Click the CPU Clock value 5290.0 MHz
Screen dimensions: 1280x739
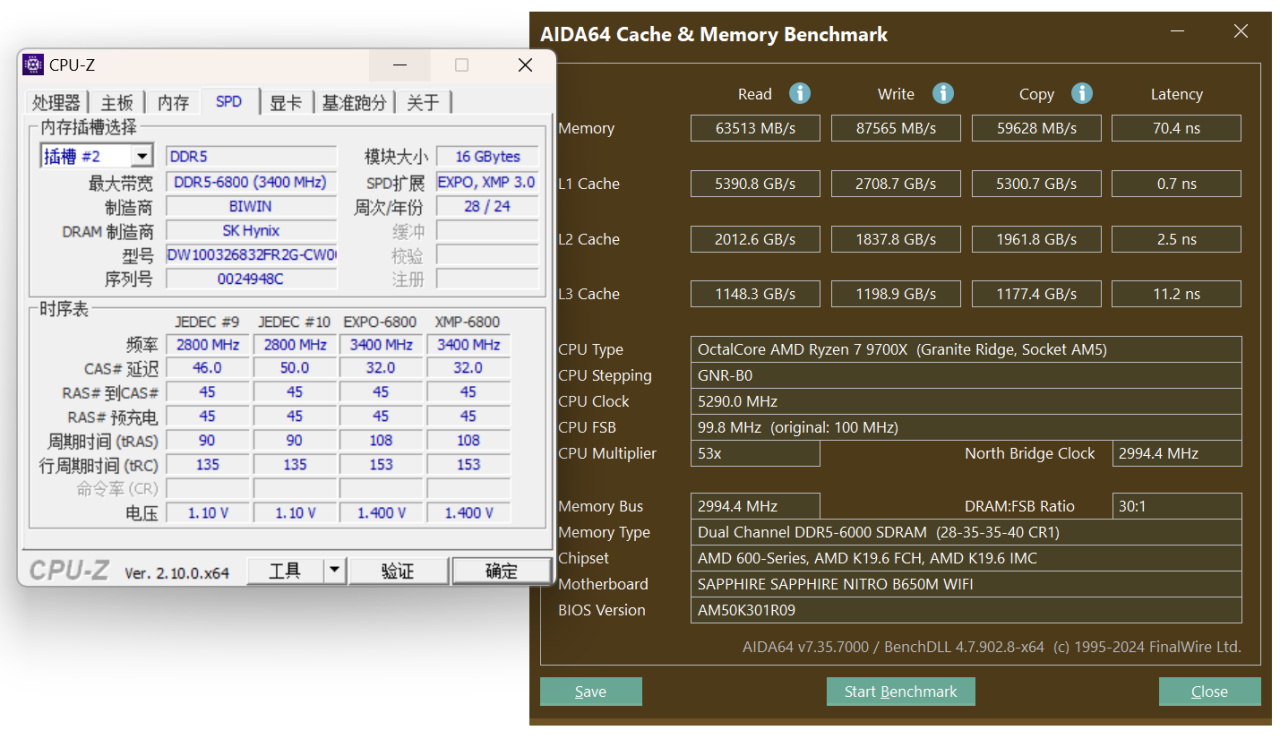point(966,401)
